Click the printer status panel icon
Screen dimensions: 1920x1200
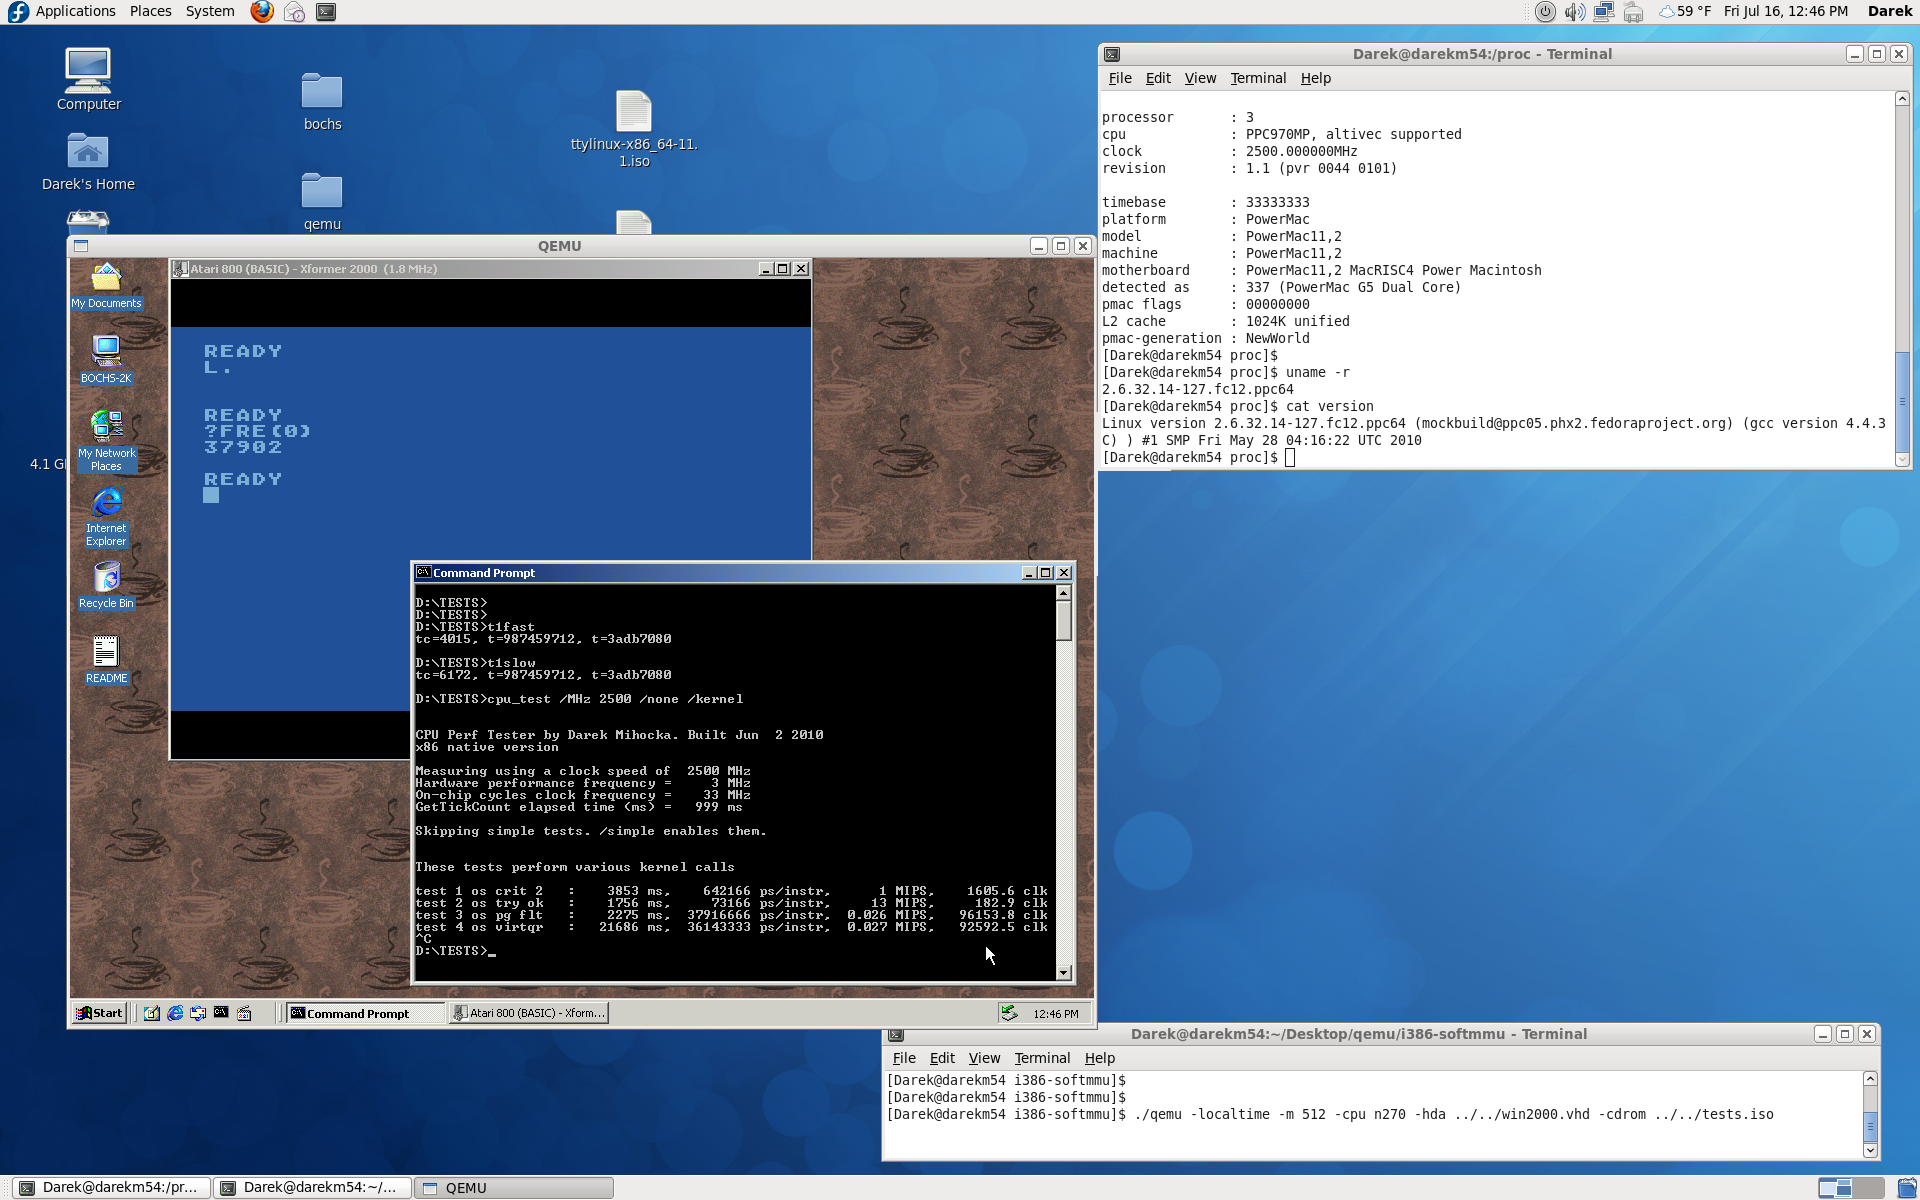pyautogui.click(x=1633, y=12)
